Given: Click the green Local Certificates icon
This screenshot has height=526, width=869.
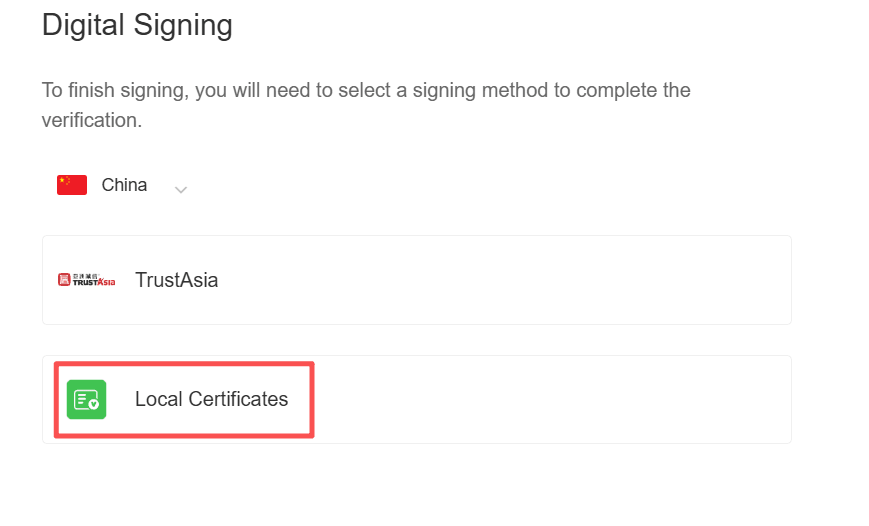Looking at the screenshot, I should (86, 399).
